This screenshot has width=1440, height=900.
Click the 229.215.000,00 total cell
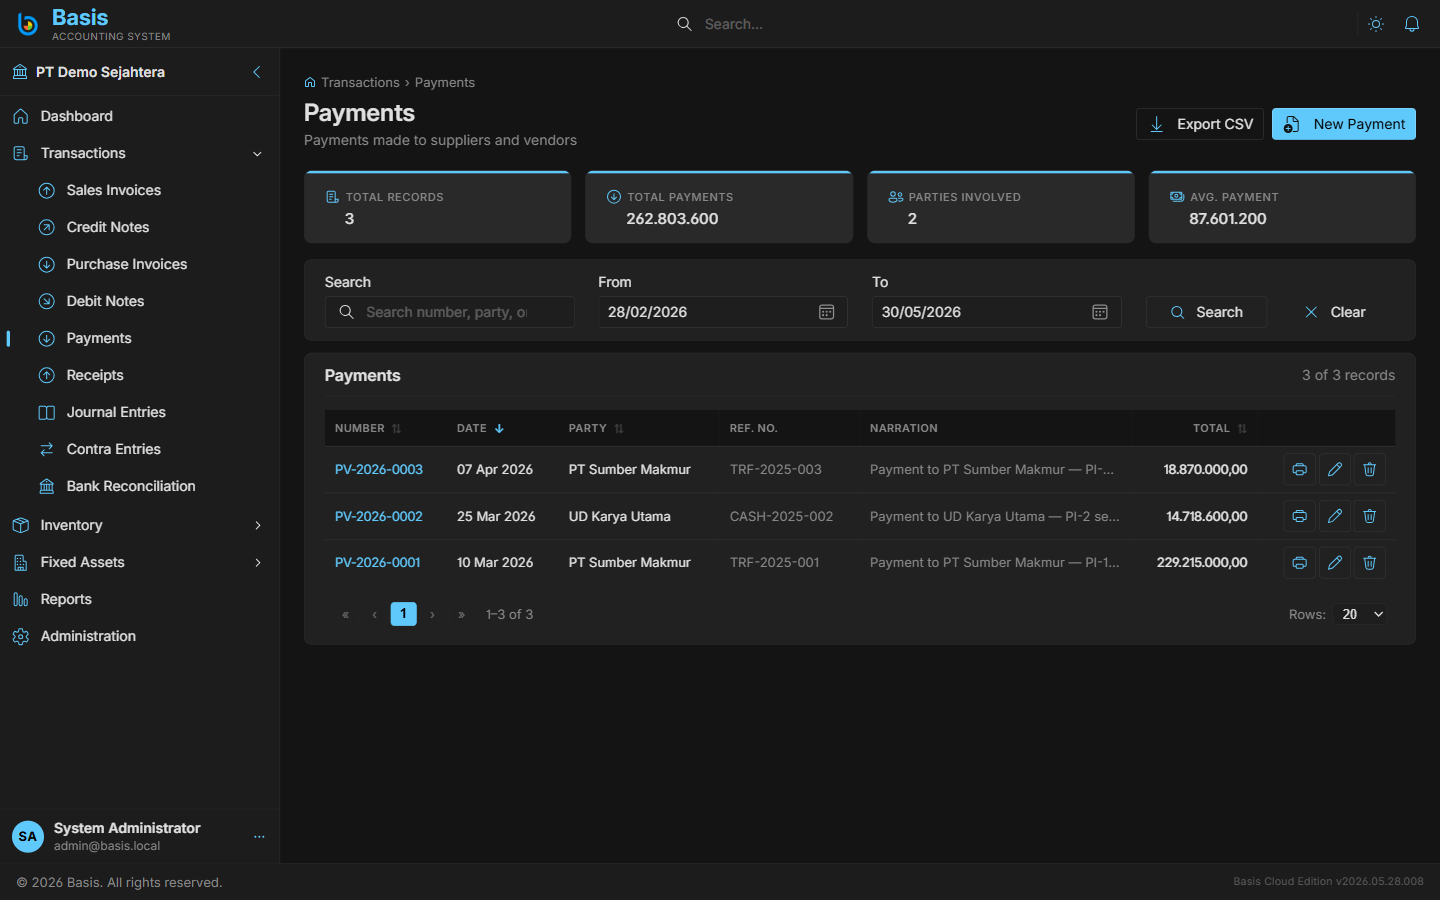pos(1202,563)
